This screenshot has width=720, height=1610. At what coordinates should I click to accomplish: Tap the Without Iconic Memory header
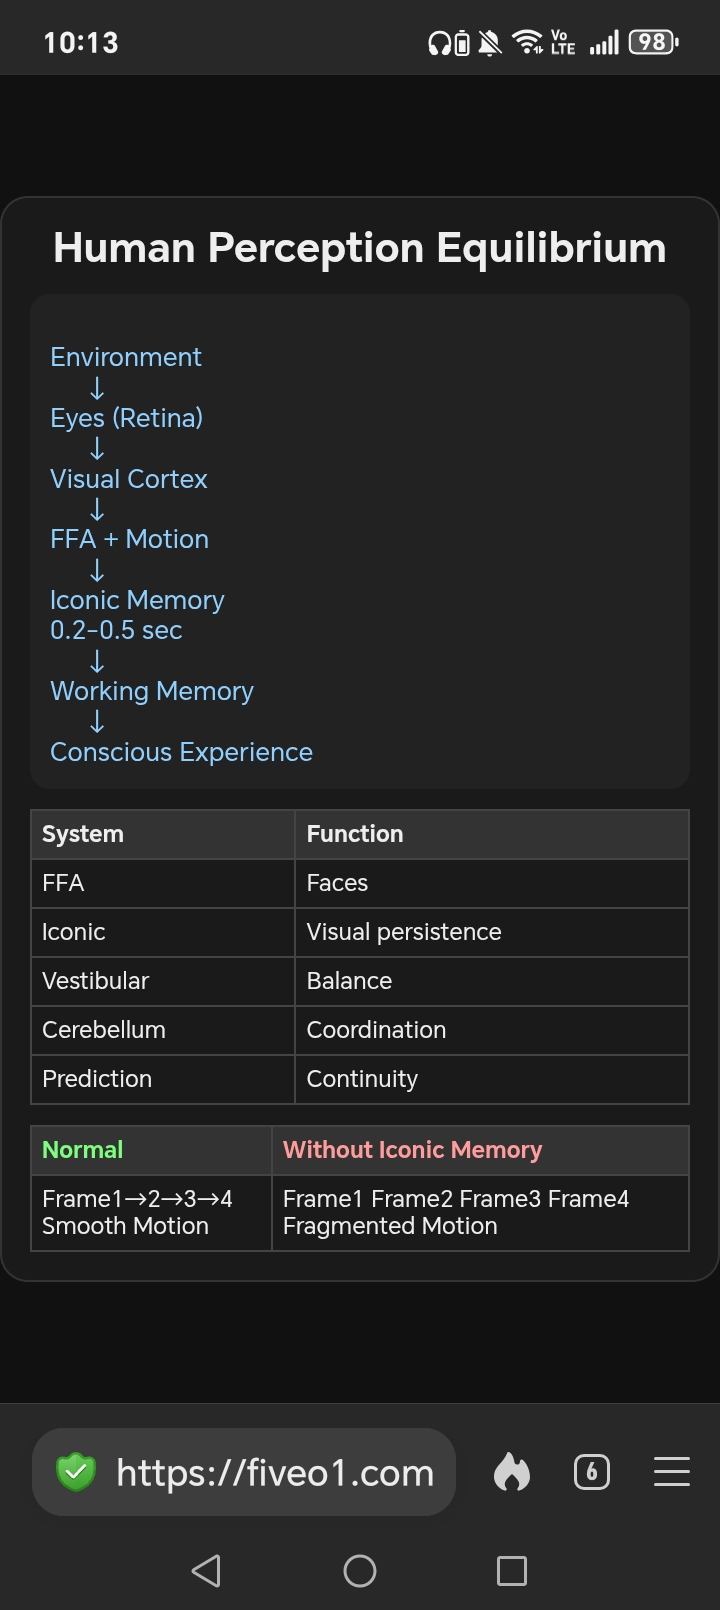(x=412, y=1150)
